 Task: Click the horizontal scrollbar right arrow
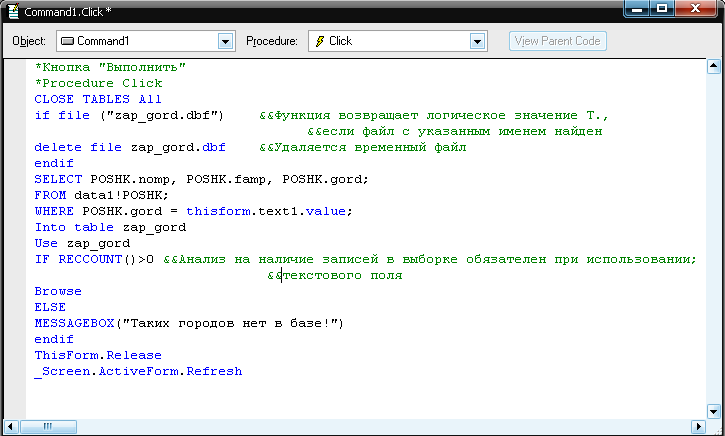click(698, 426)
